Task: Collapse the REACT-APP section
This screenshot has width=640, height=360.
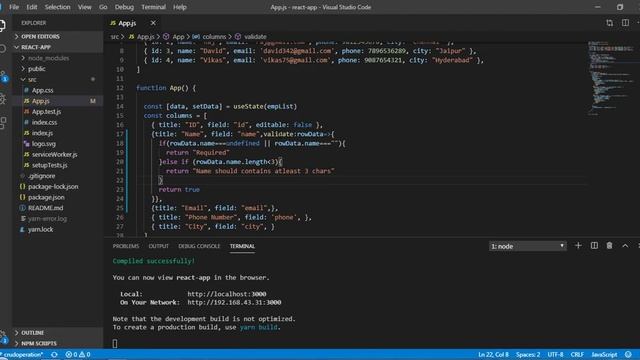Action: coord(36,47)
